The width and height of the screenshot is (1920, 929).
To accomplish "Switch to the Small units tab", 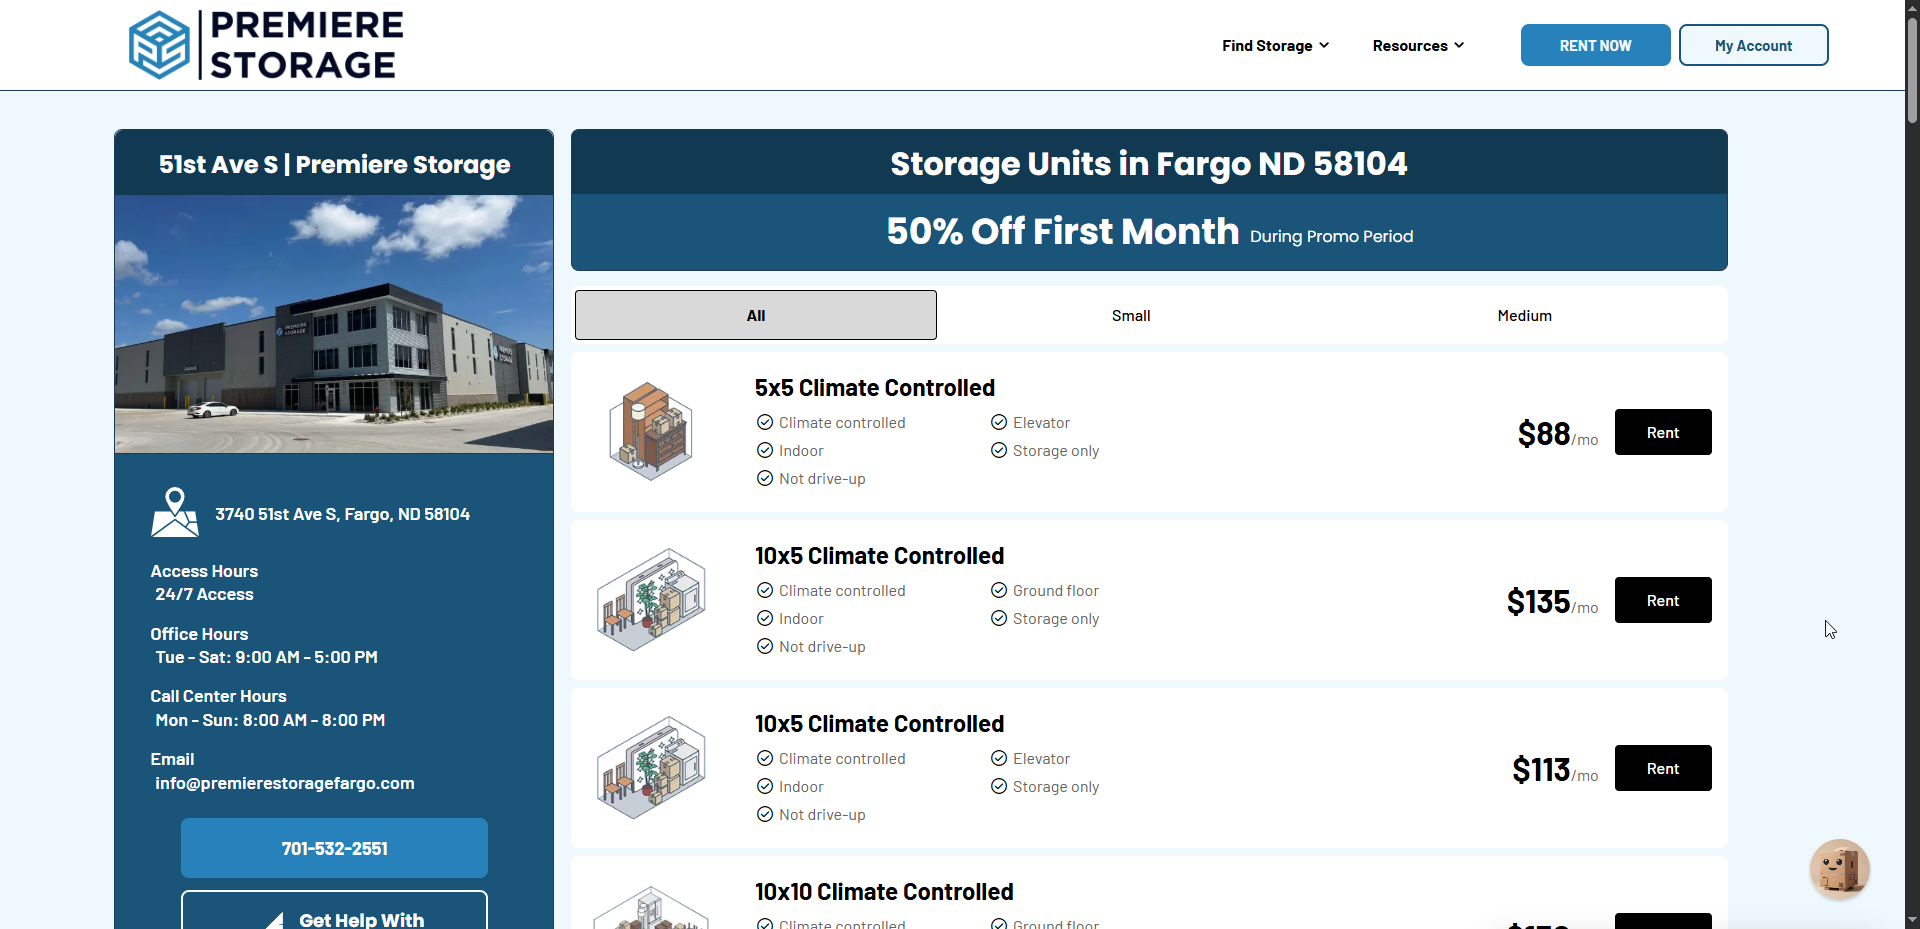I will [1131, 315].
